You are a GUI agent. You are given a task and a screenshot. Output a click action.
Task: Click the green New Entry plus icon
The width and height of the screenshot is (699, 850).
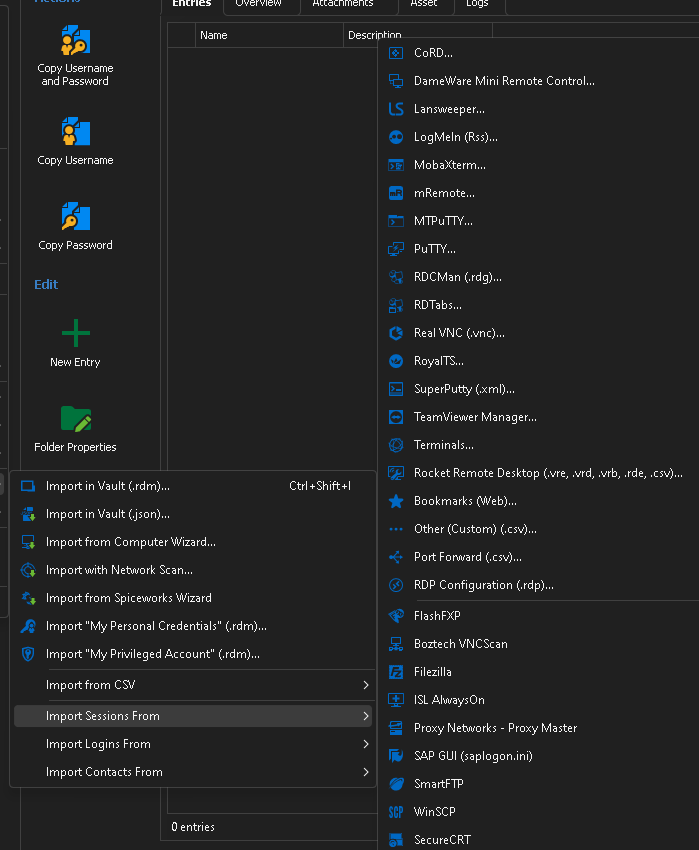coord(75,333)
